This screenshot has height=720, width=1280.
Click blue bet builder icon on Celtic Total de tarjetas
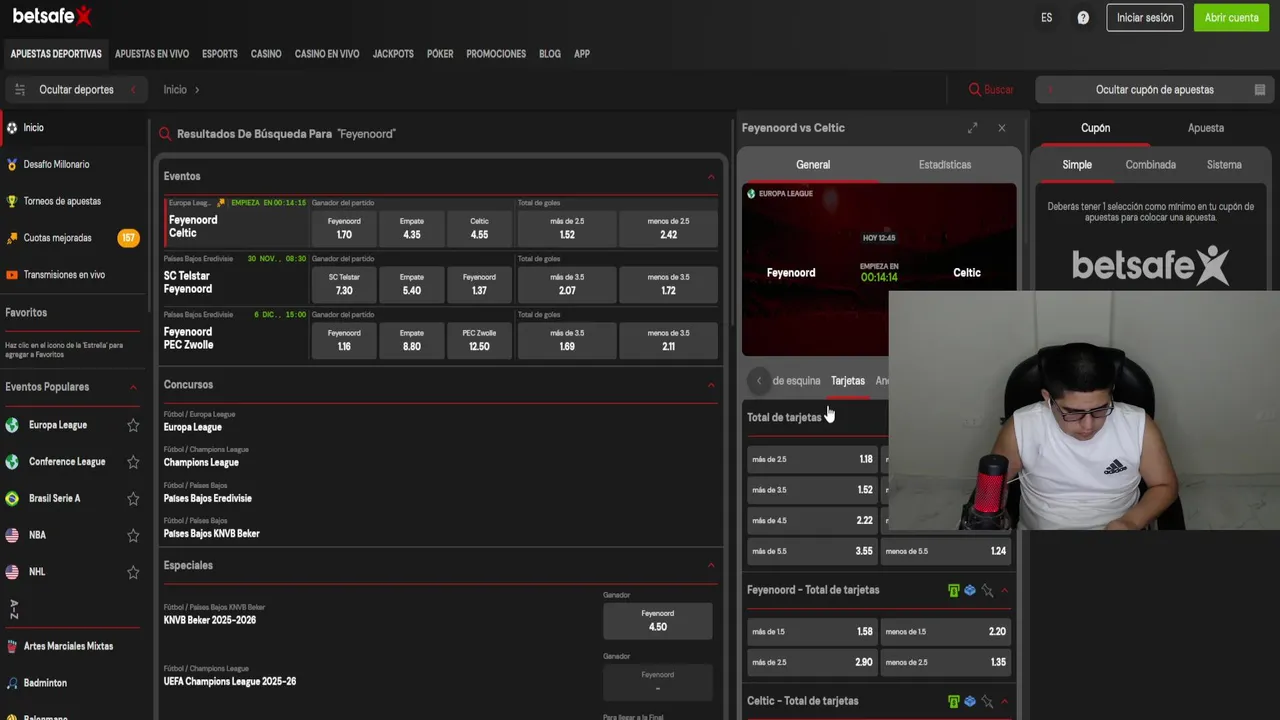coord(970,701)
